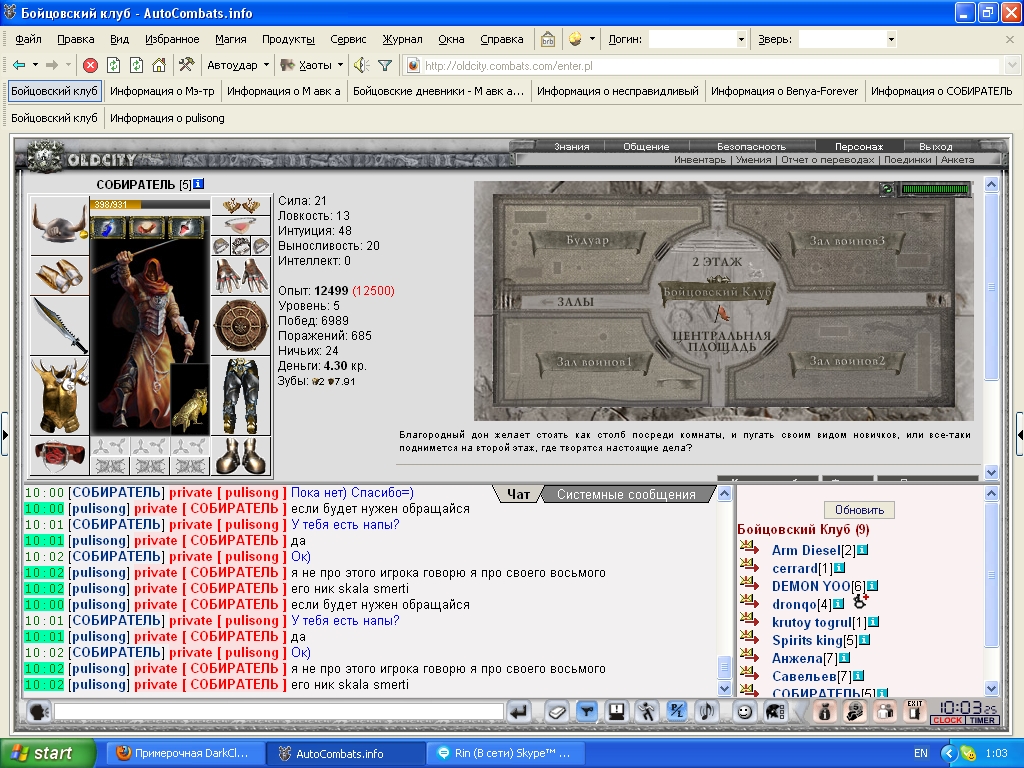Open the back history dropdown arrow
Viewport: 1024px width, 768px height.
pyautogui.click(x=35, y=65)
